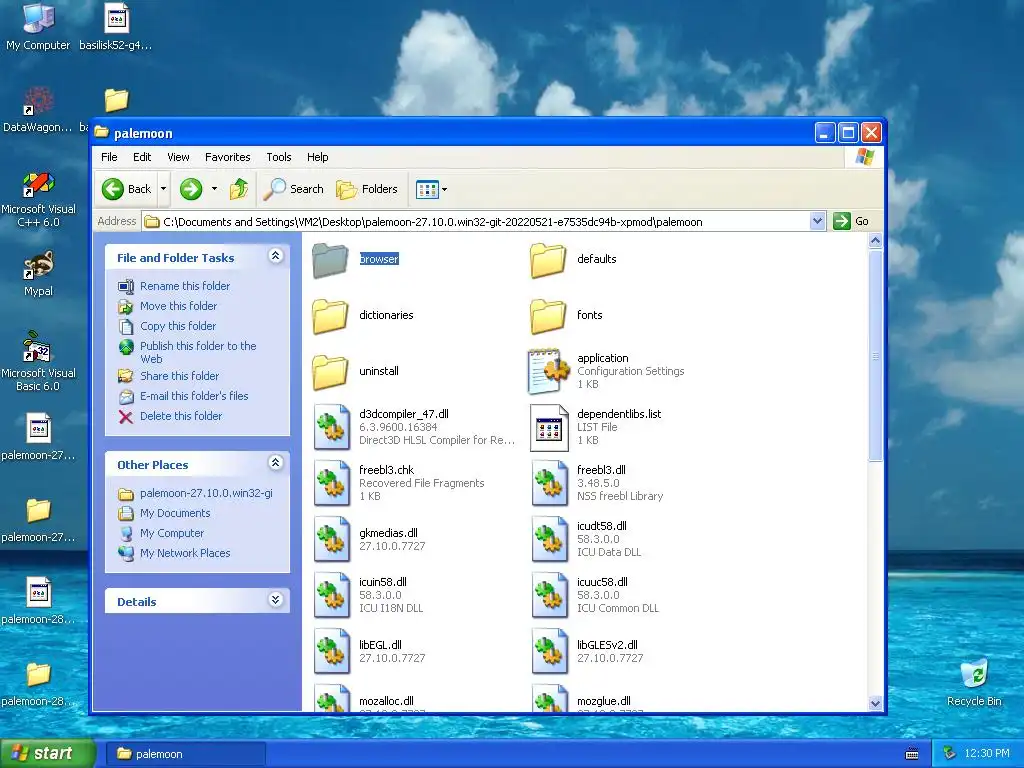Select the dictionaries folder

[x=330, y=316]
